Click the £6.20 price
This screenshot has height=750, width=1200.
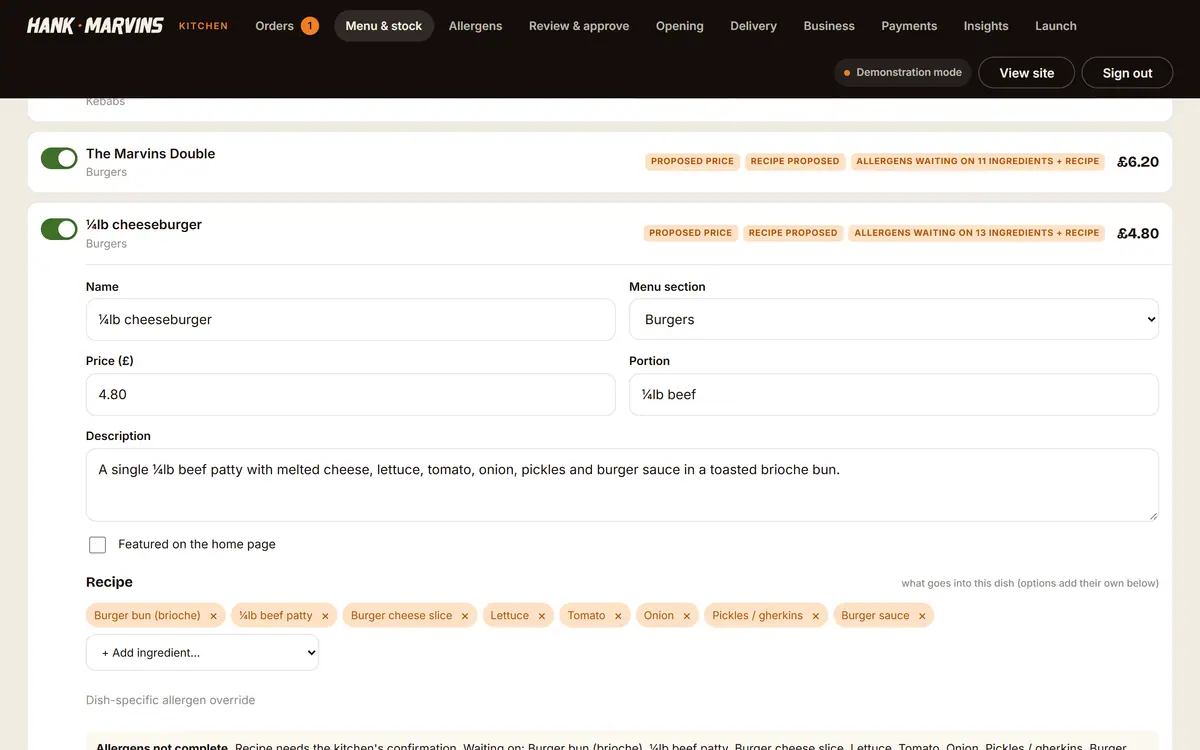(1138, 161)
